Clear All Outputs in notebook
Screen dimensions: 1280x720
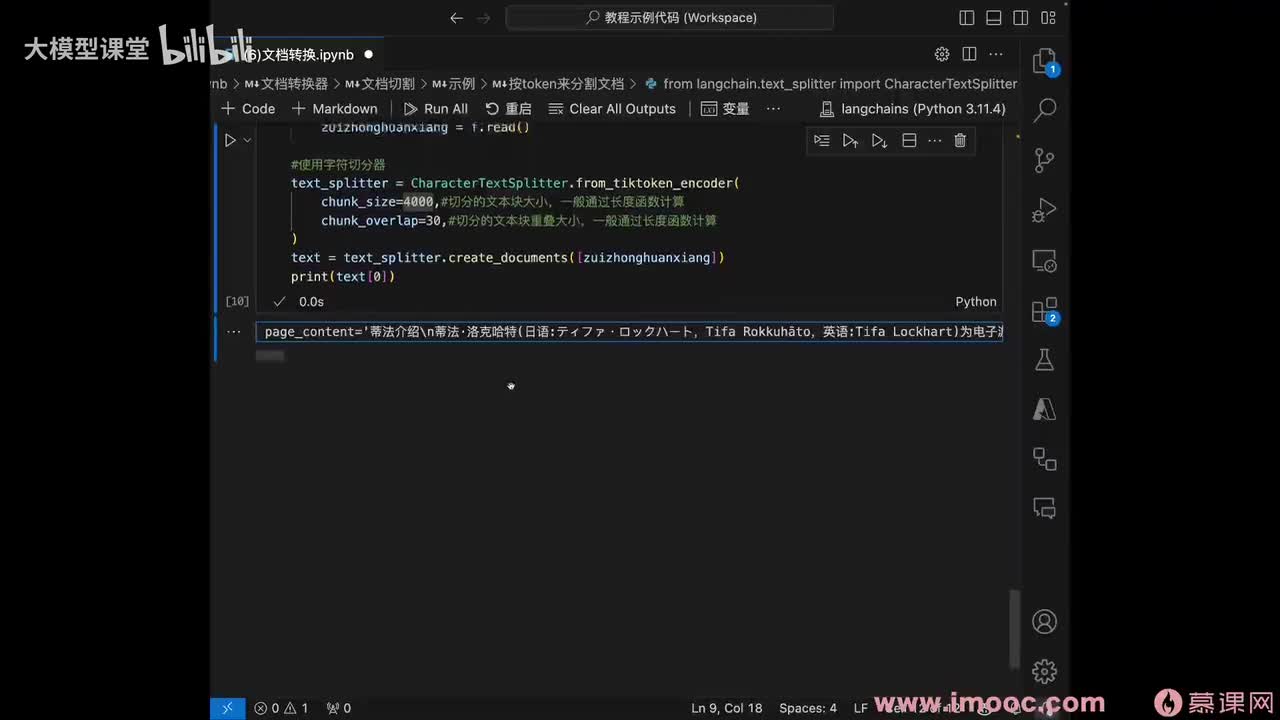613,109
